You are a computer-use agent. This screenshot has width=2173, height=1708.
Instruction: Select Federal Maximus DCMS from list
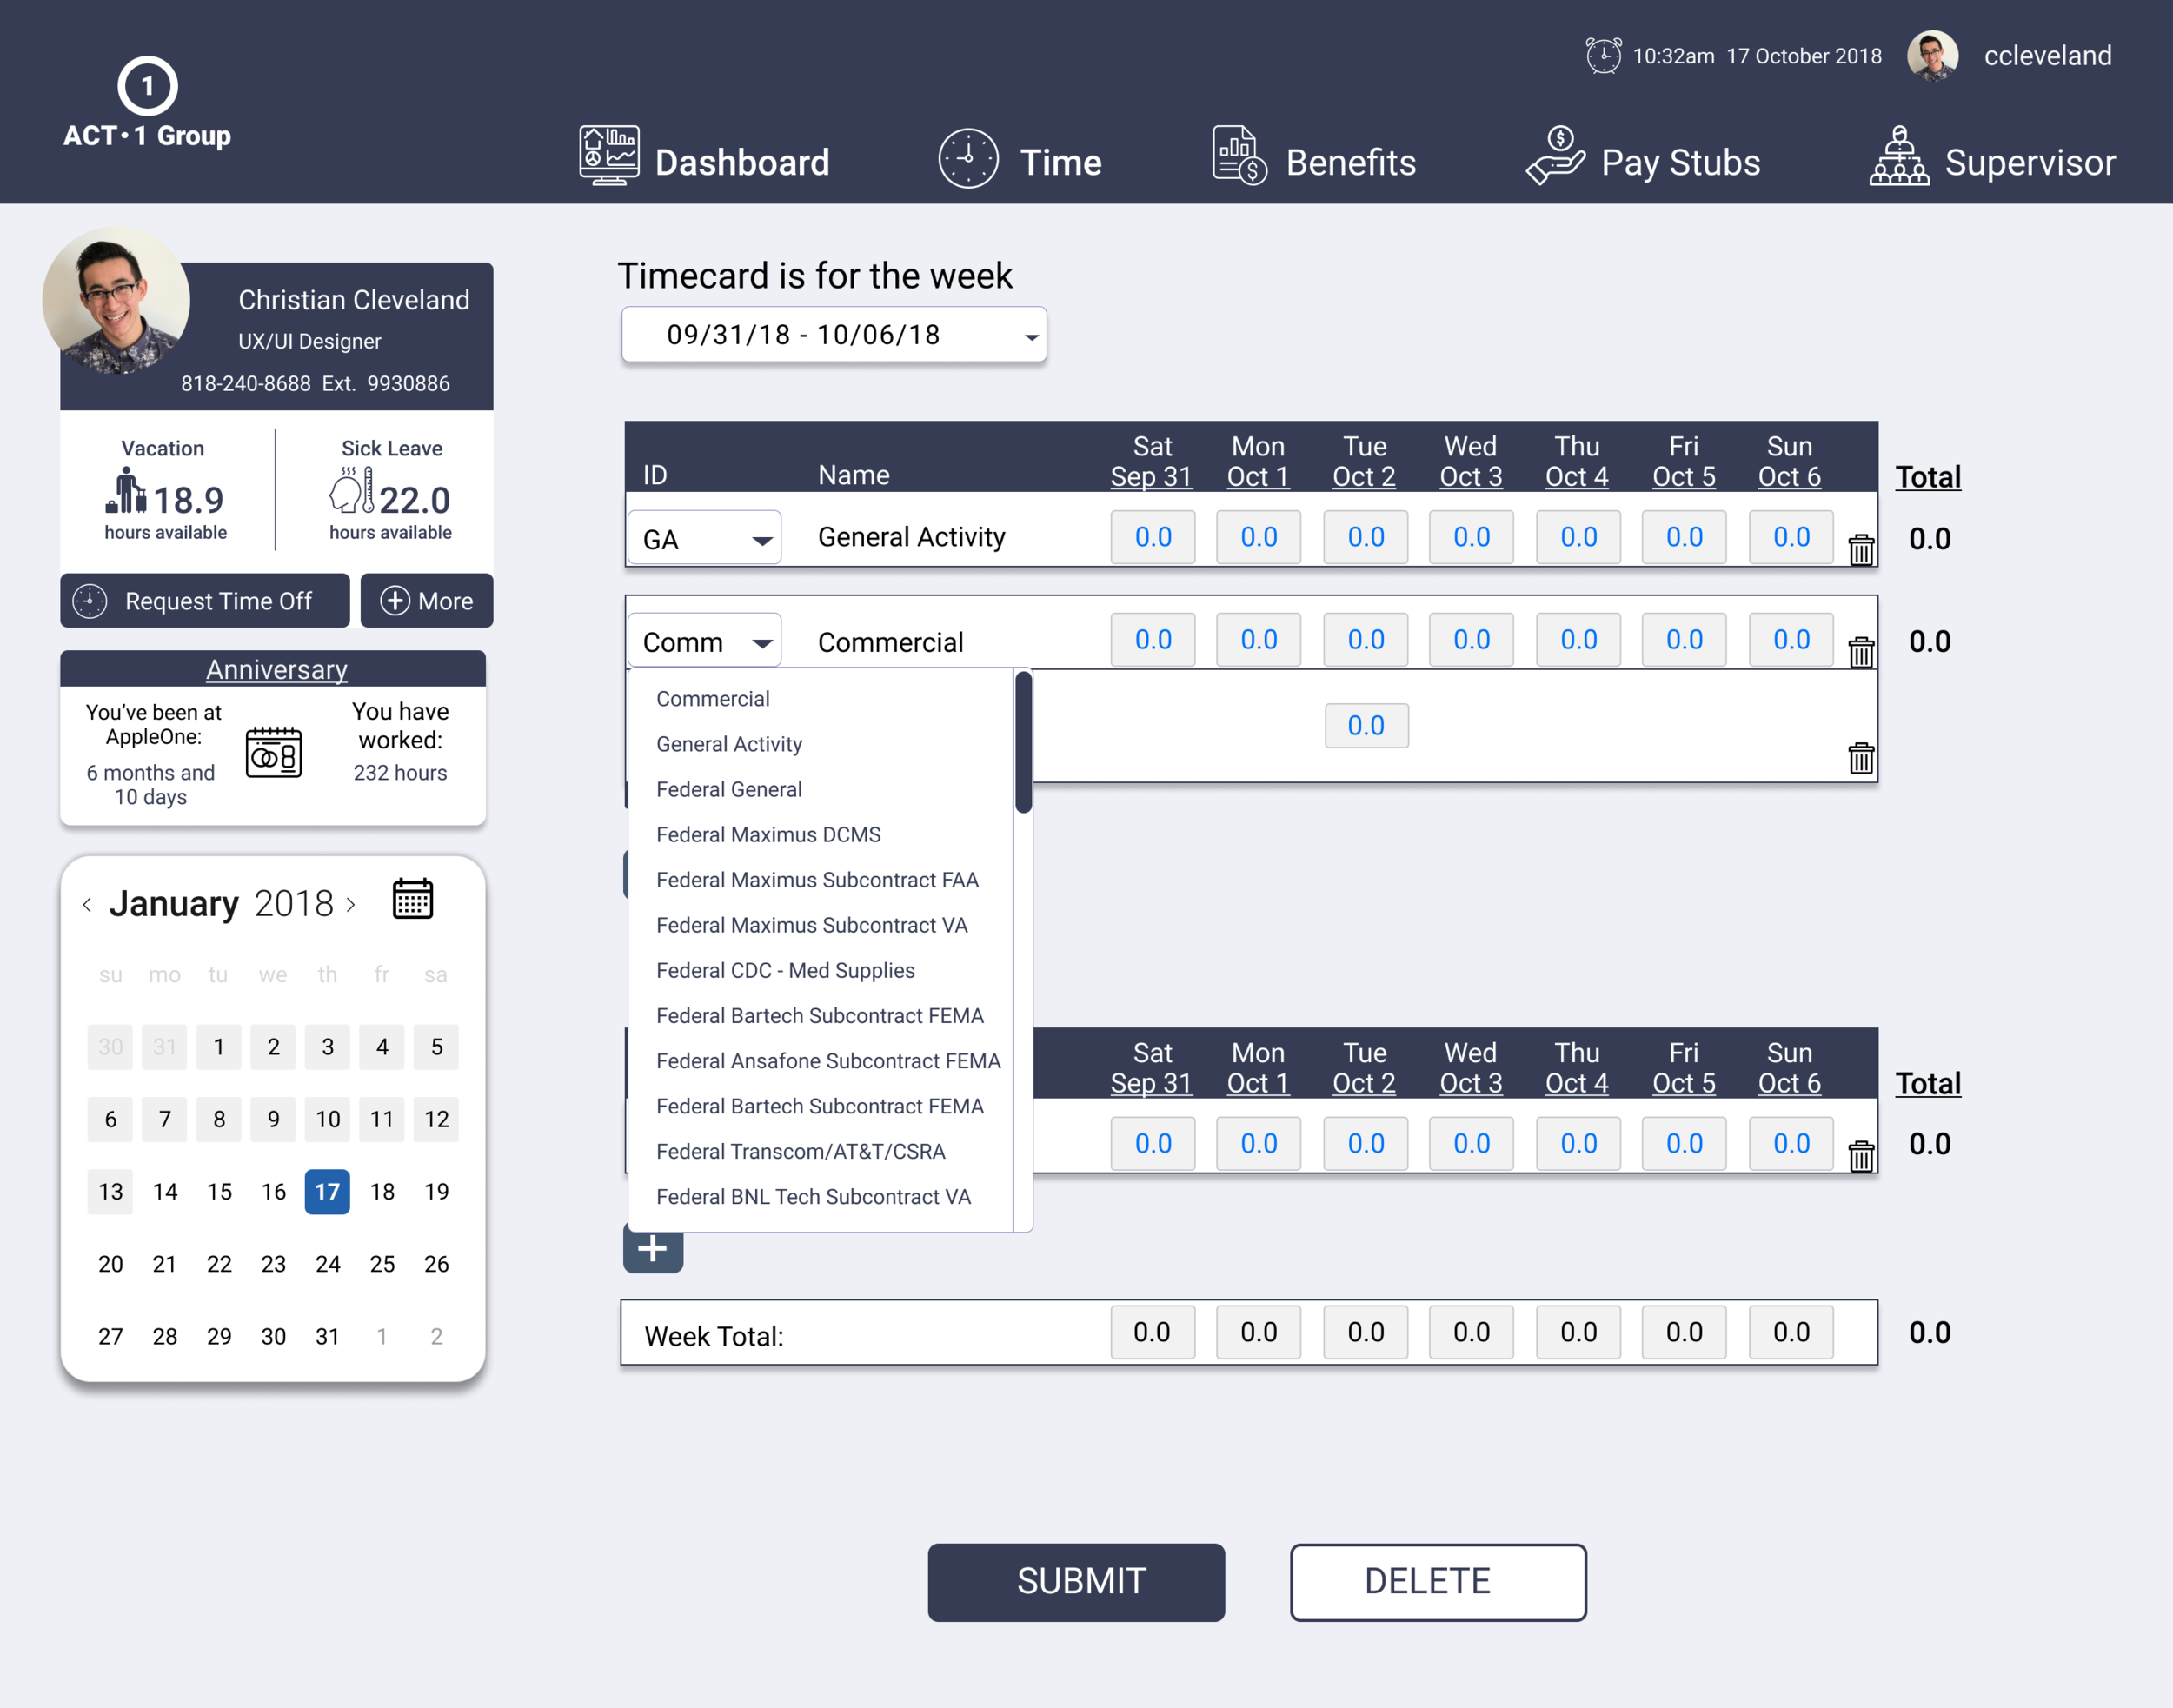point(768,834)
